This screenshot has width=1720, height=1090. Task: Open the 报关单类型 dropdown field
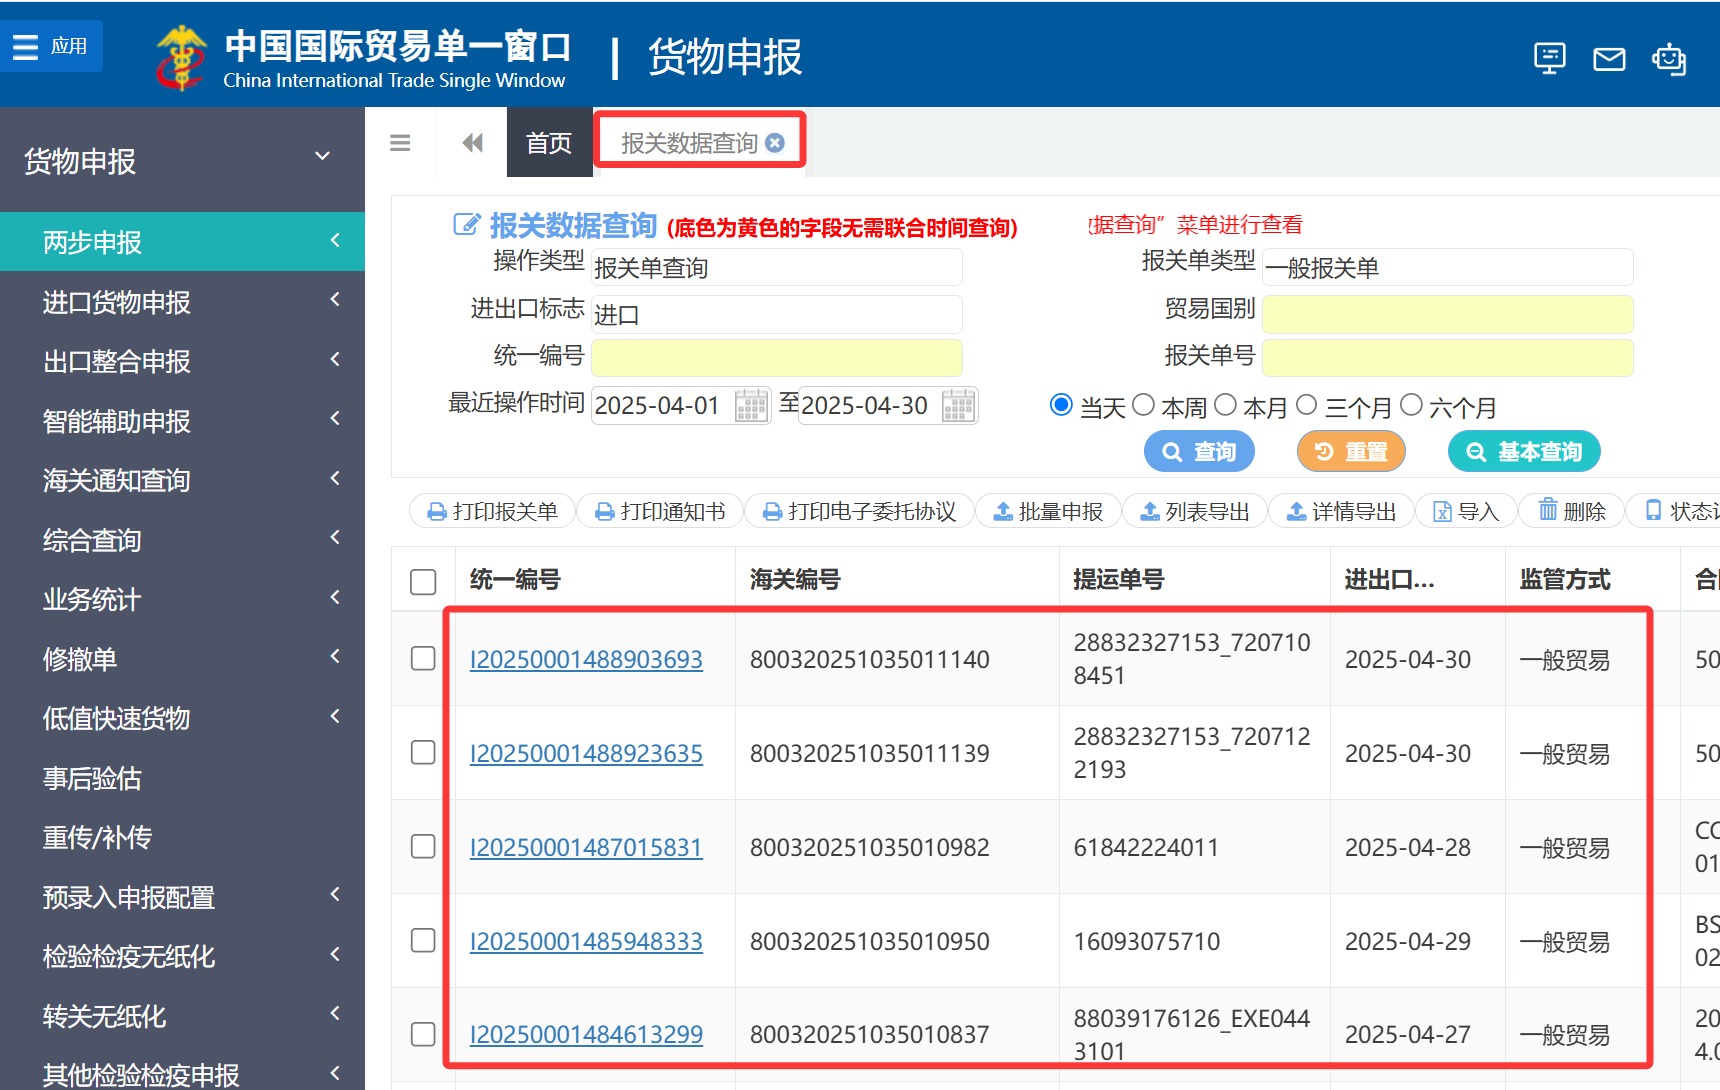1448,267
